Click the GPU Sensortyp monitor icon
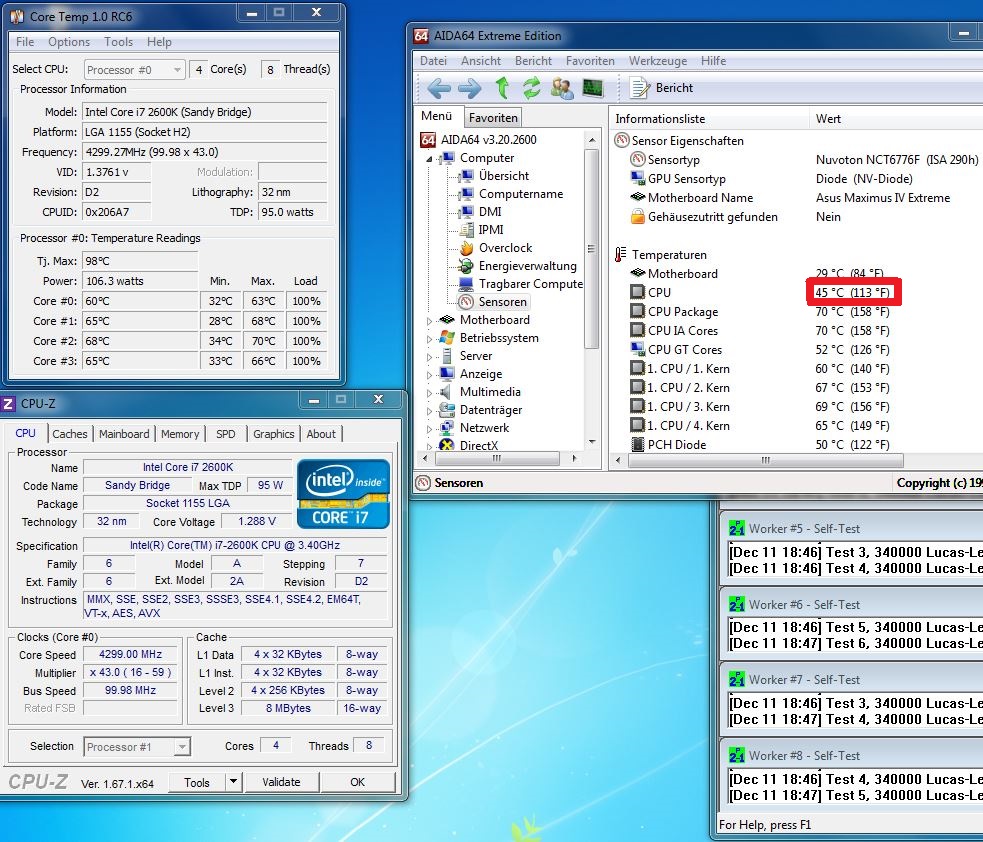Viewport: 983px width, 842px height. [638, 179]
